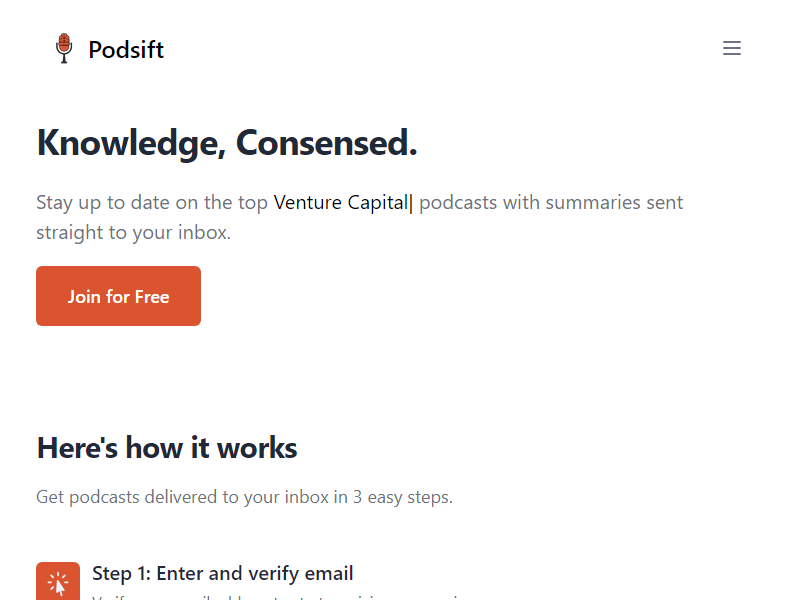
Task: Select the animated "Venture Capital" text
Action: click(340, 202)
